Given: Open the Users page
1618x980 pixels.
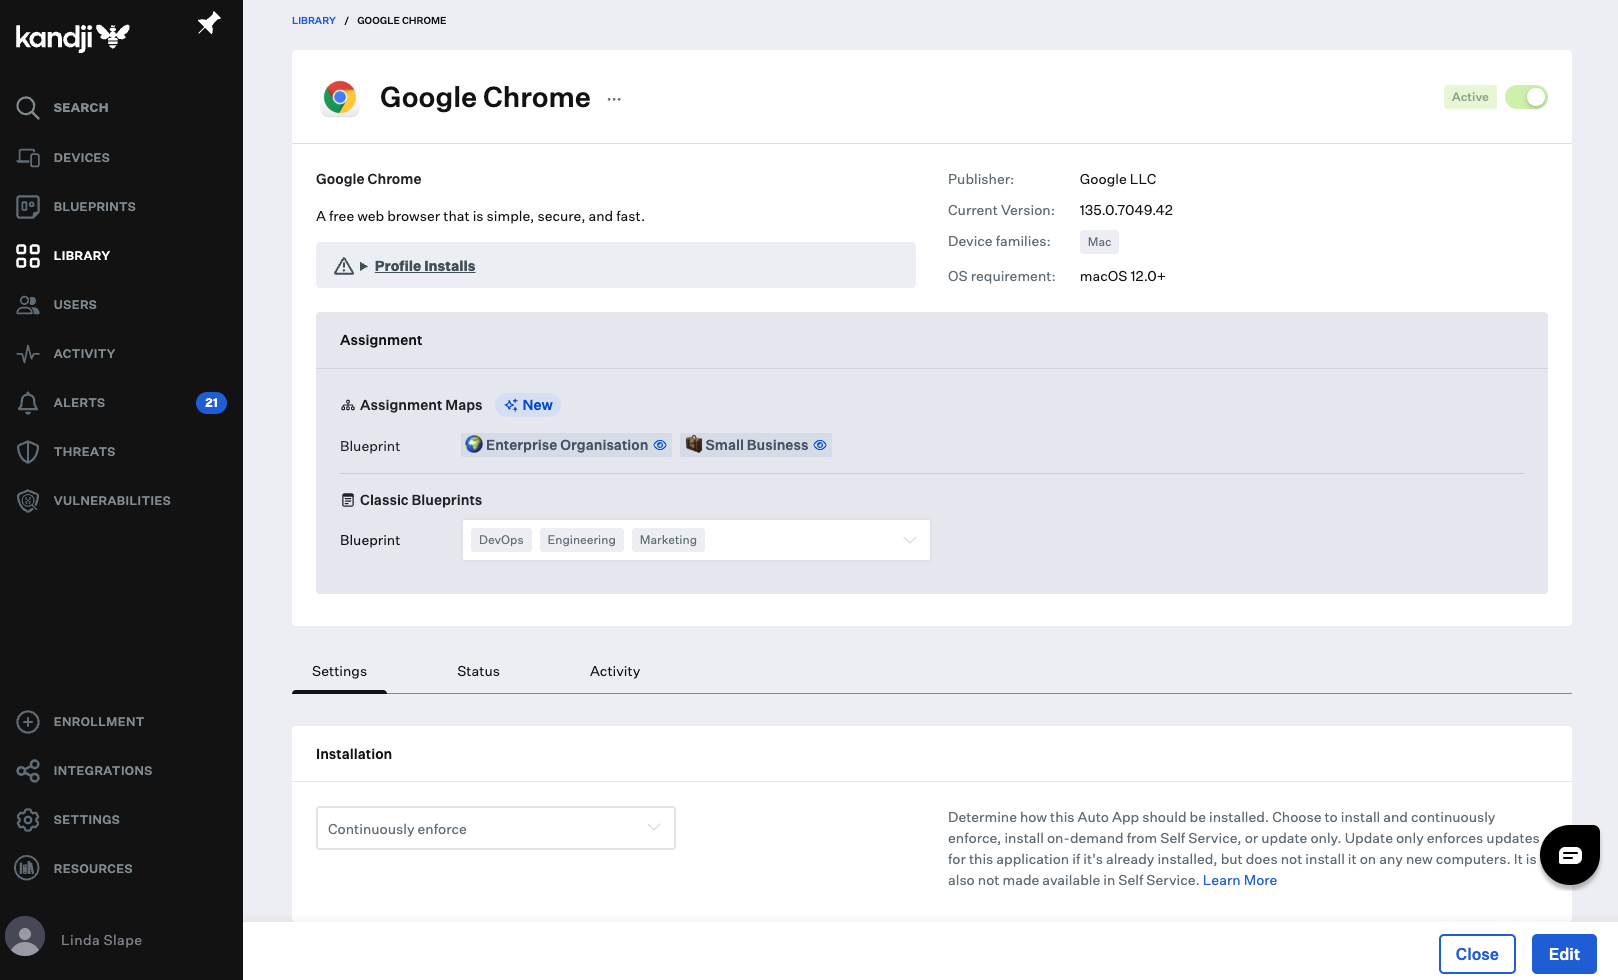Looking at the screenshot, I should tap(75, 305).
